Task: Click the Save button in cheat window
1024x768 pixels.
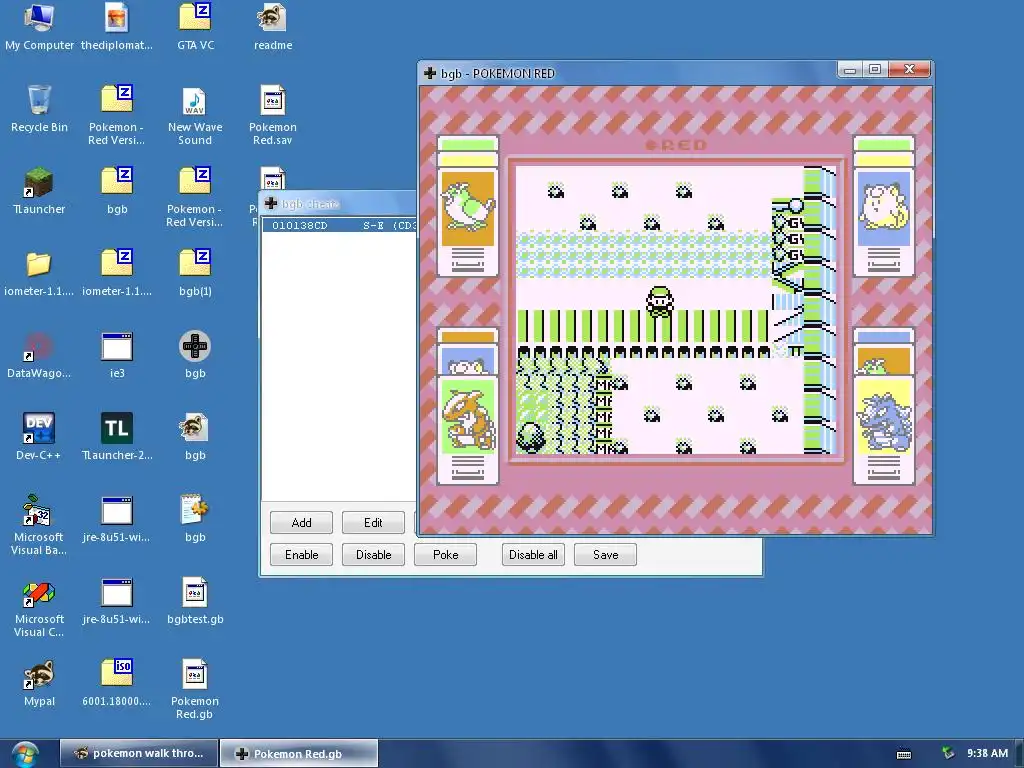Action: pos(605,554)
